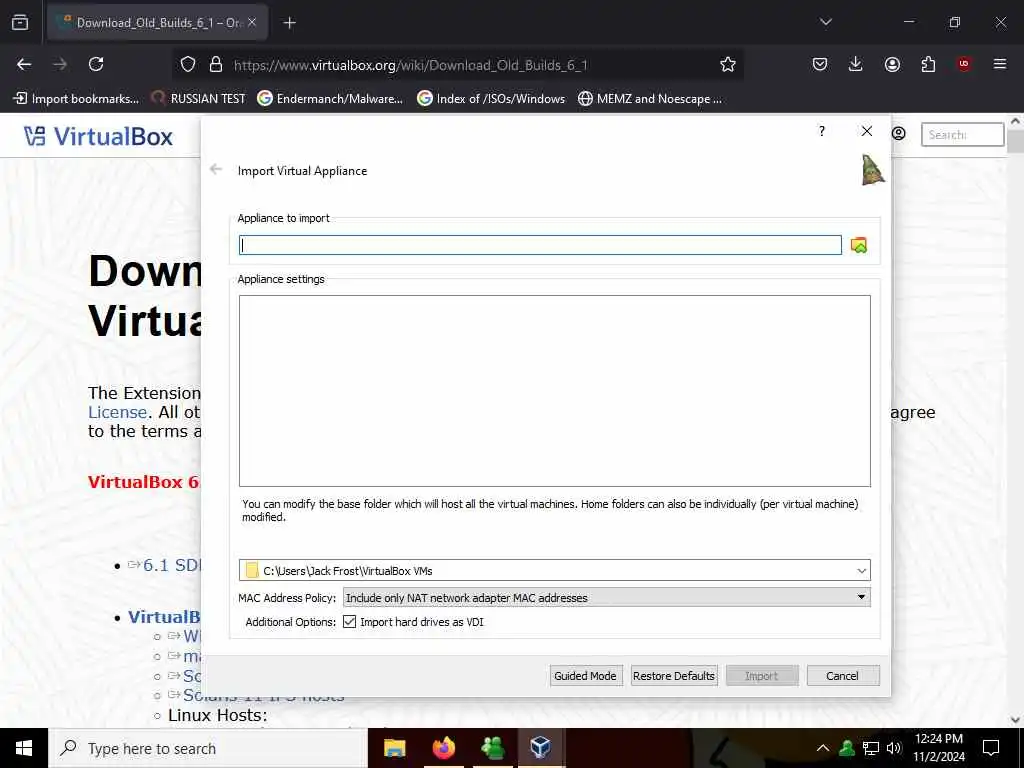
Task: Open Index of /ISOs/Windows bookmark
Action: [491, 99]
